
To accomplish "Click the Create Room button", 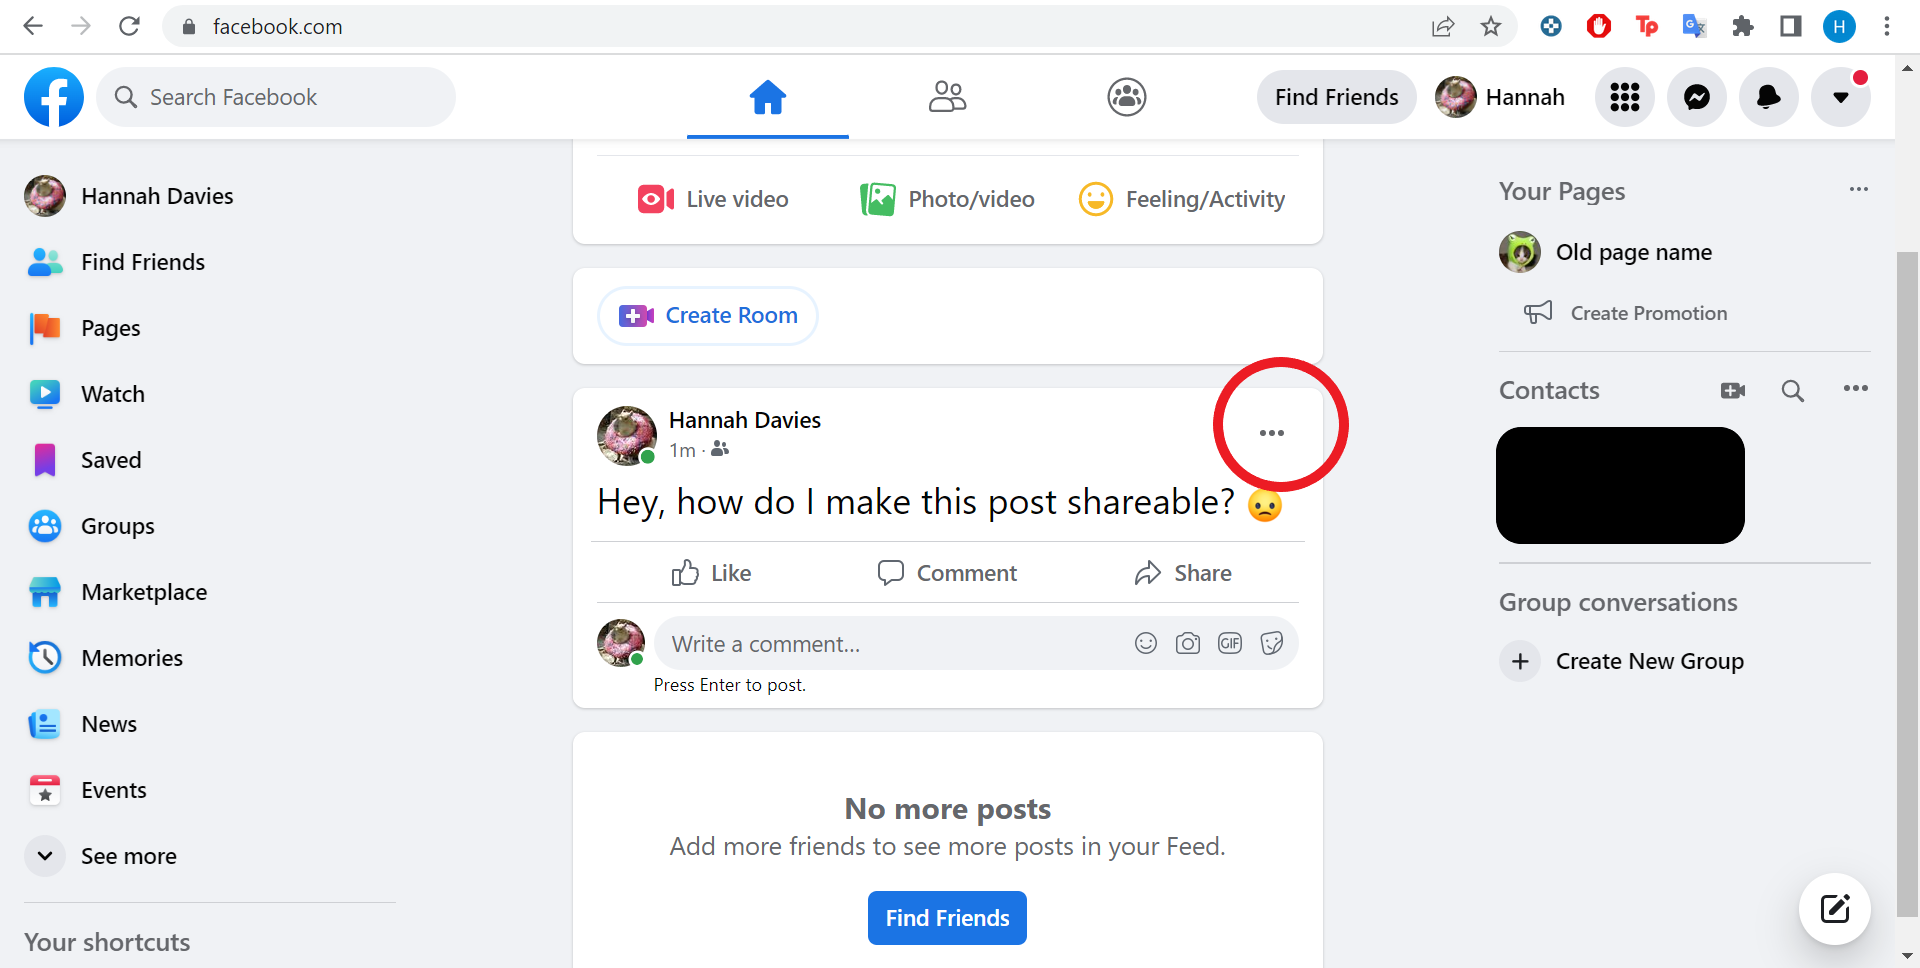I will tap(708, 316).
